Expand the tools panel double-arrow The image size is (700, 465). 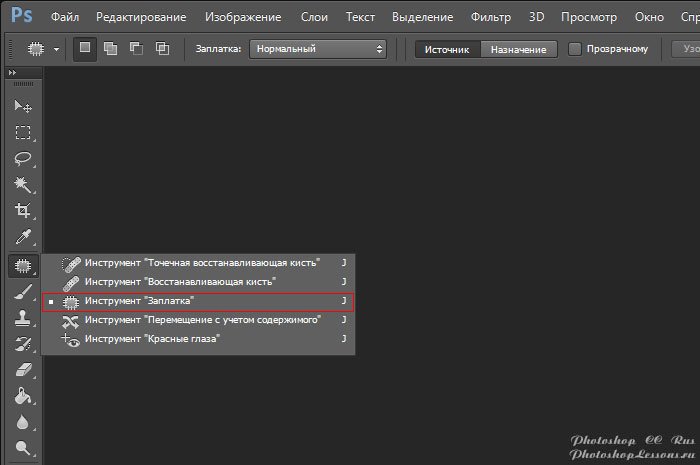12,74
